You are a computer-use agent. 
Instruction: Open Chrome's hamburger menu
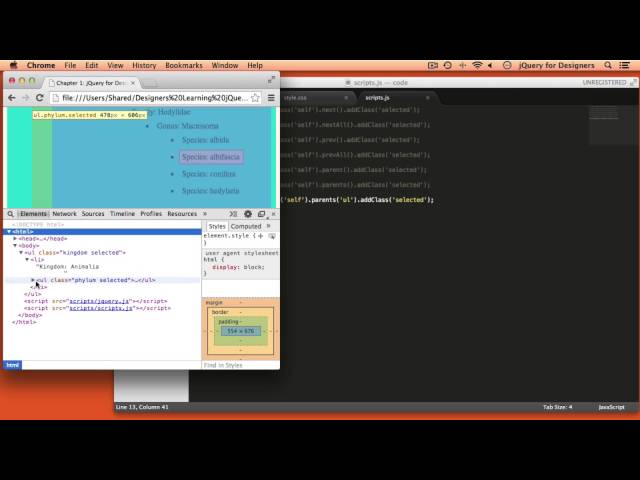pyautogui.click(x=271, y=98)
